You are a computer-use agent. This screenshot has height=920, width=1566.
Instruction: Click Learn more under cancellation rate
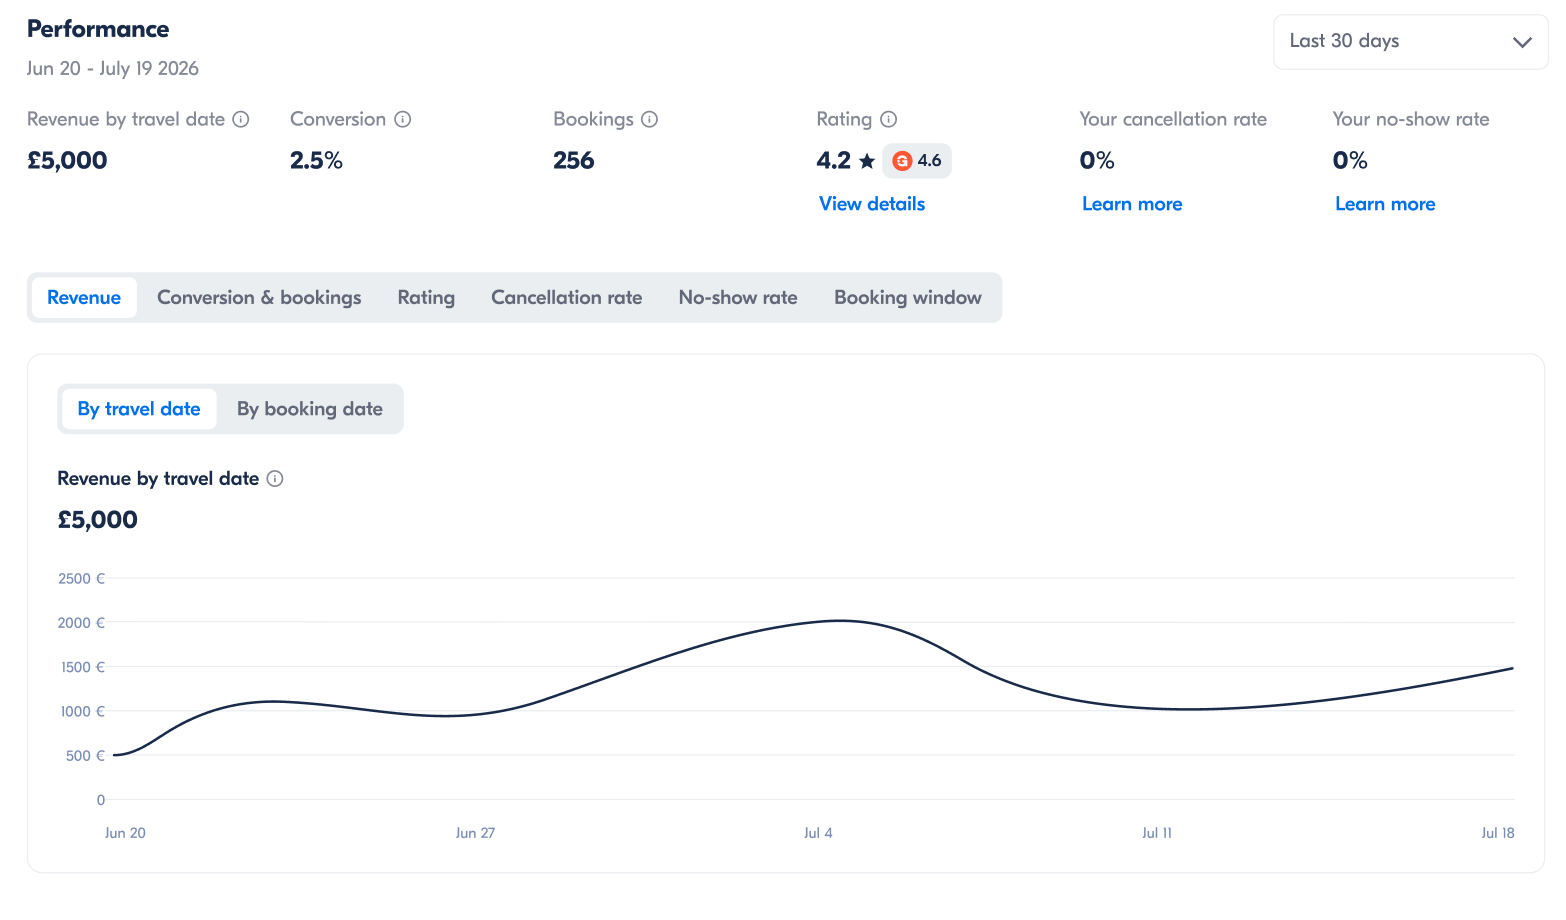click(1132, 204)
